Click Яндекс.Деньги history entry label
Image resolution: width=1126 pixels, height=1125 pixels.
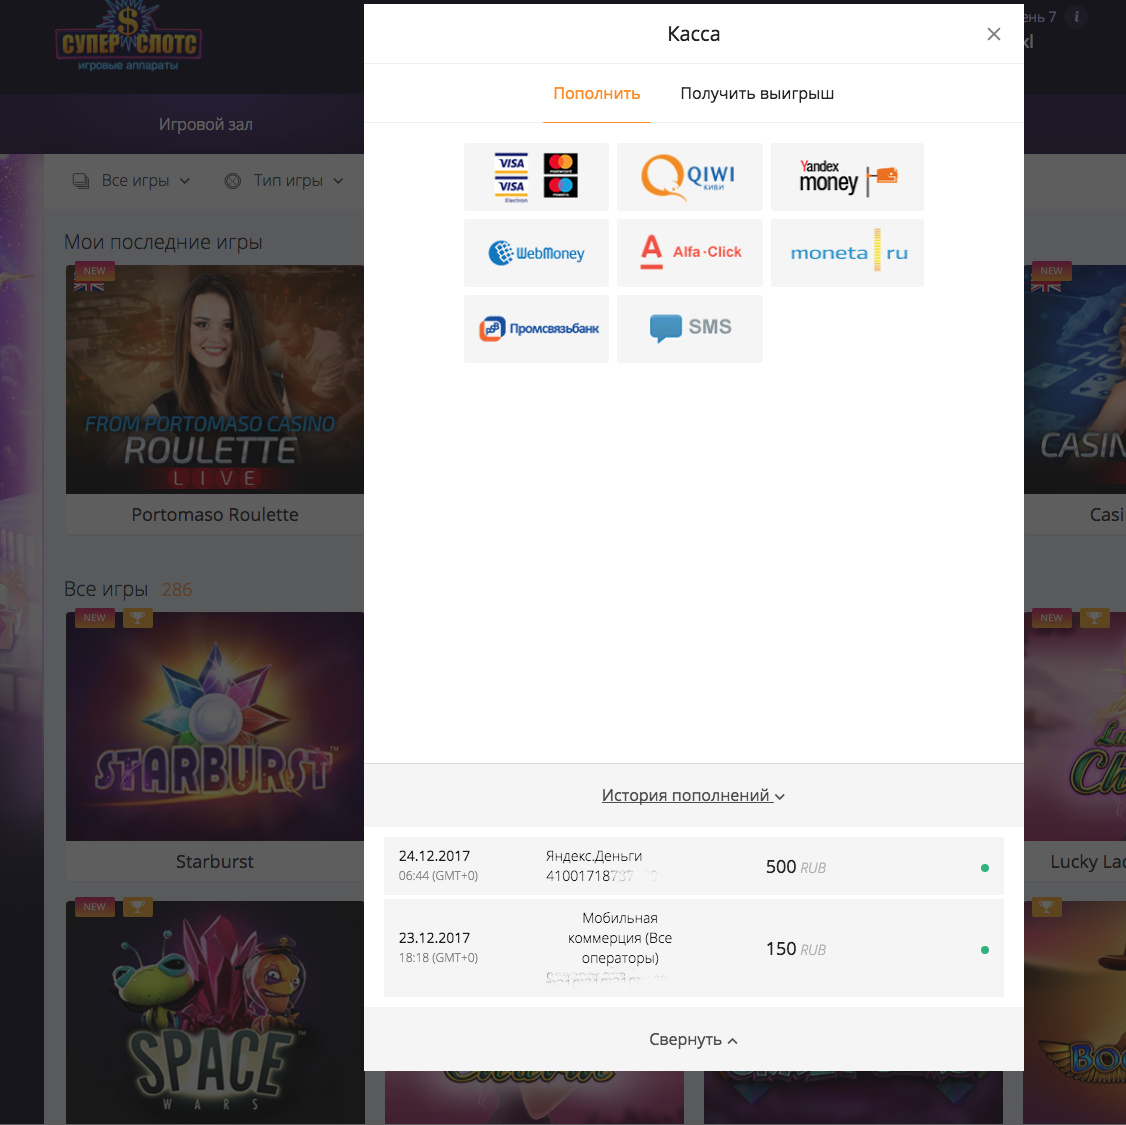594,856
